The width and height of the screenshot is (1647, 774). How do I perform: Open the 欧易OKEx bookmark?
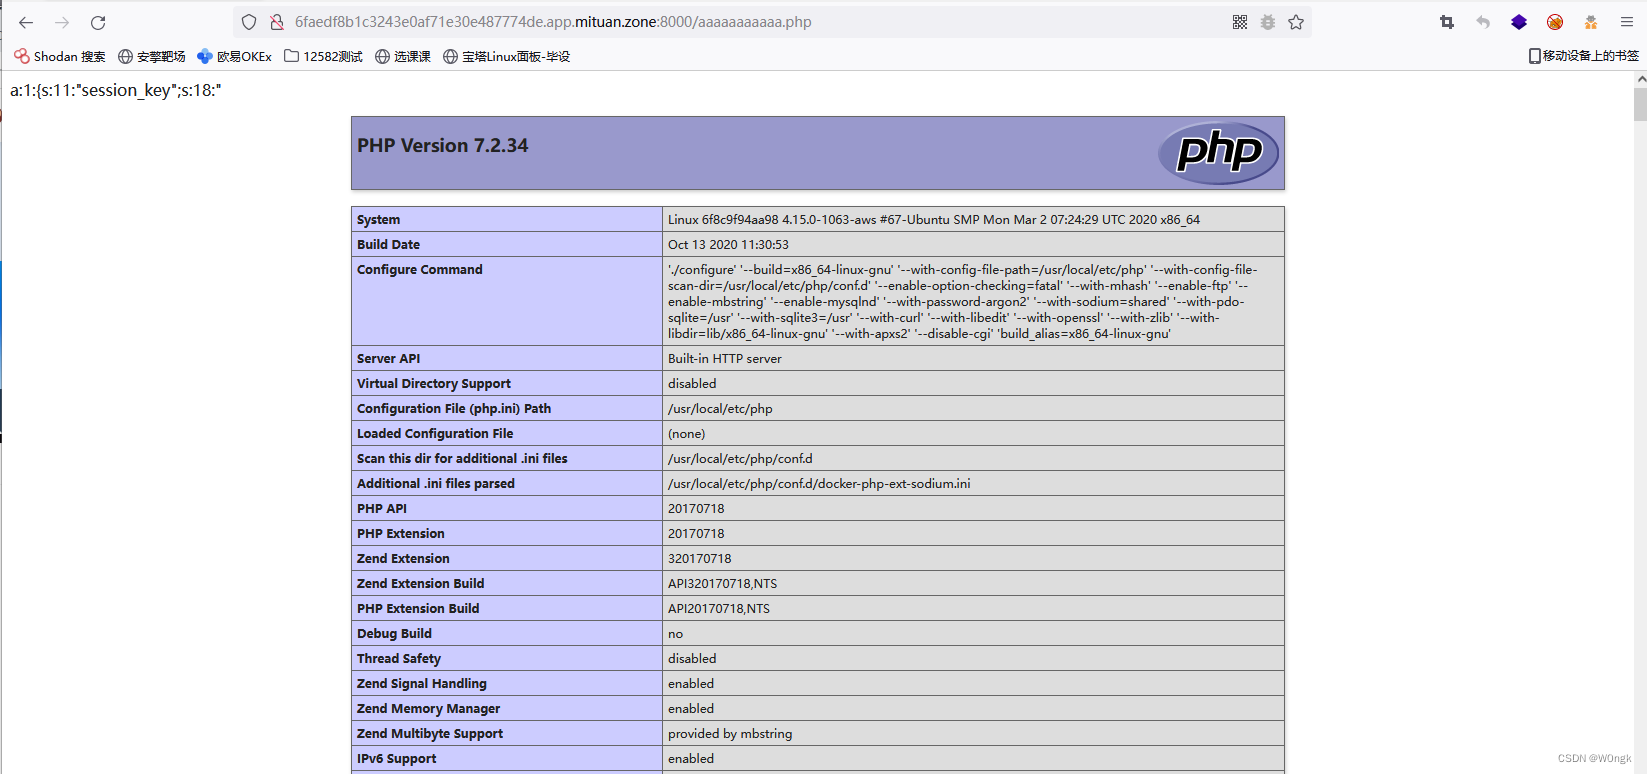234,56
